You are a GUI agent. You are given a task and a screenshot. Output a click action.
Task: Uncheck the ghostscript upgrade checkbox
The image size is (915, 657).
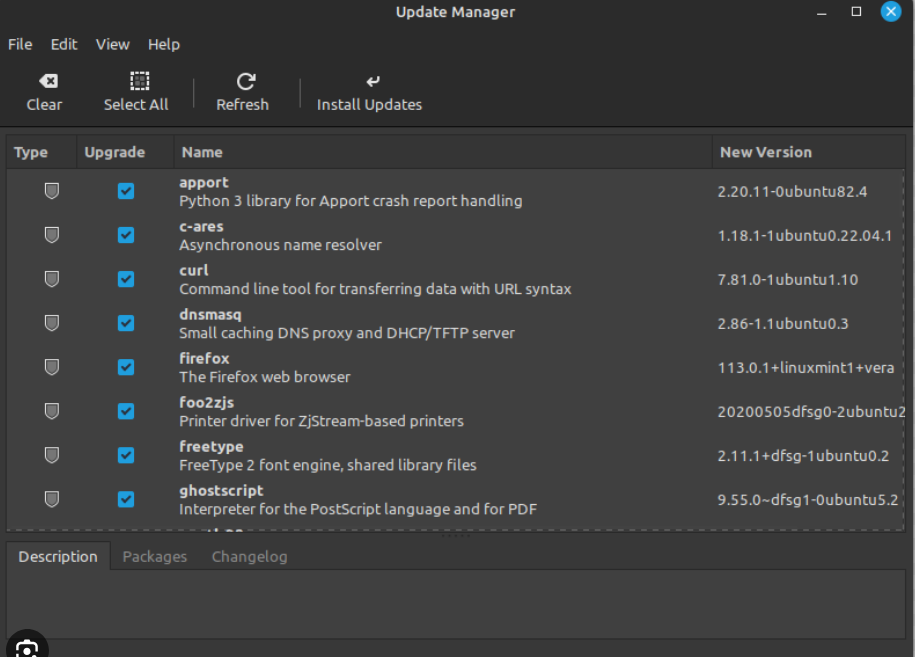tap(126, 499)
